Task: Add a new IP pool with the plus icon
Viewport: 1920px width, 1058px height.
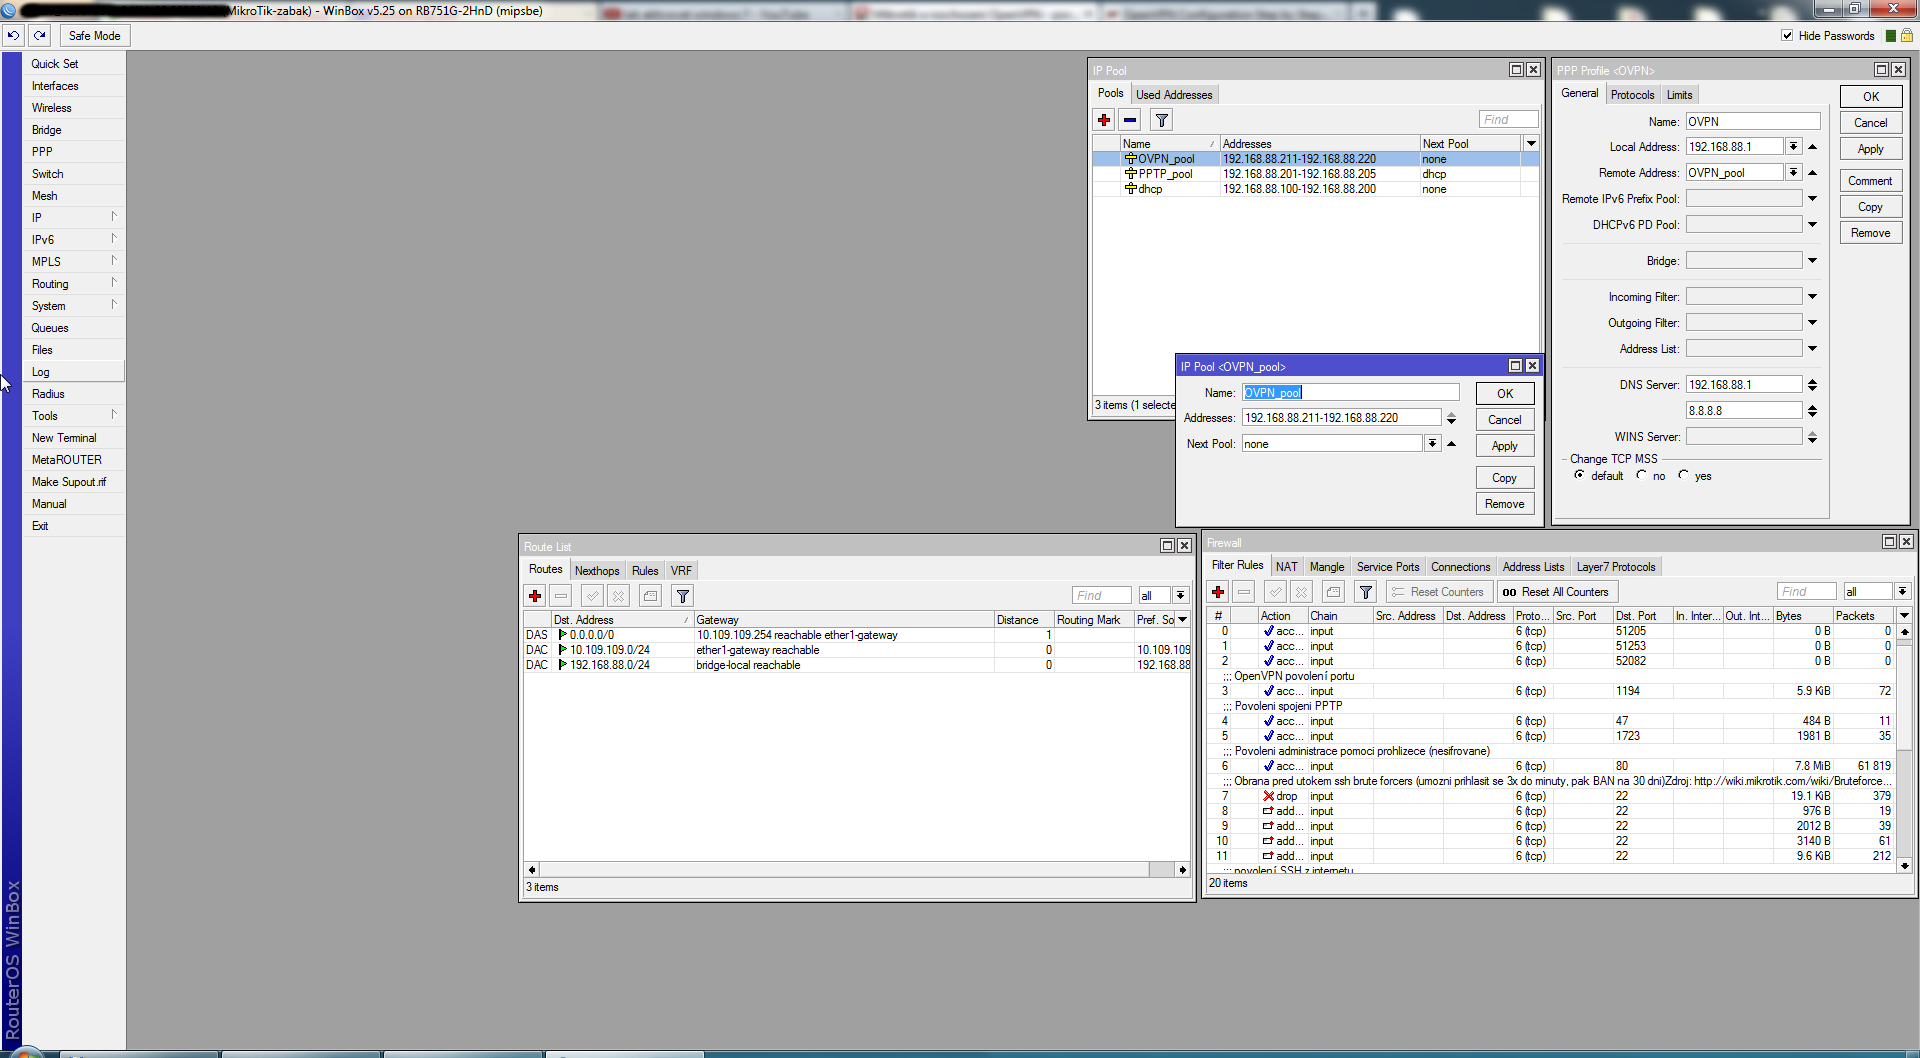Action: 1104,120
